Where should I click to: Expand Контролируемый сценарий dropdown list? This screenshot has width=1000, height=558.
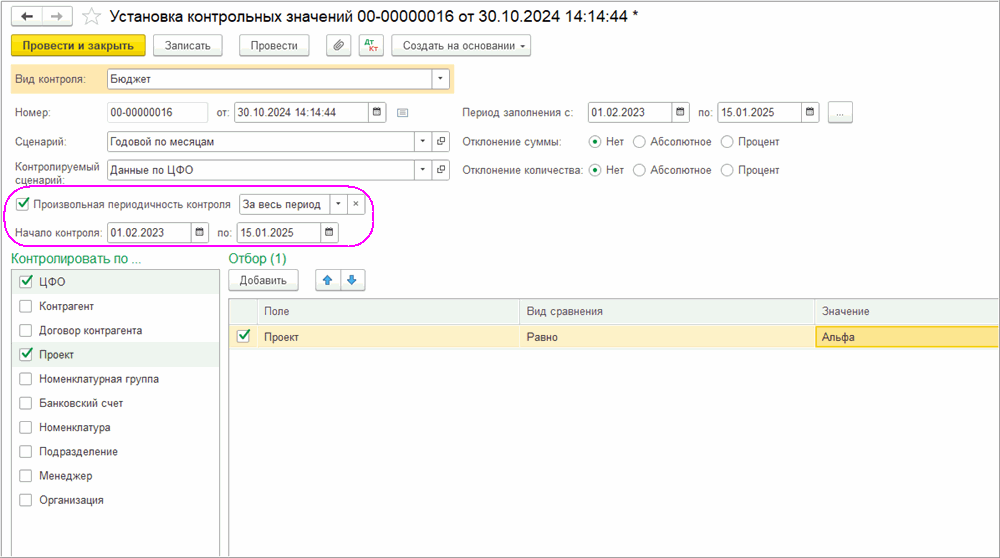tap(422, 171)
